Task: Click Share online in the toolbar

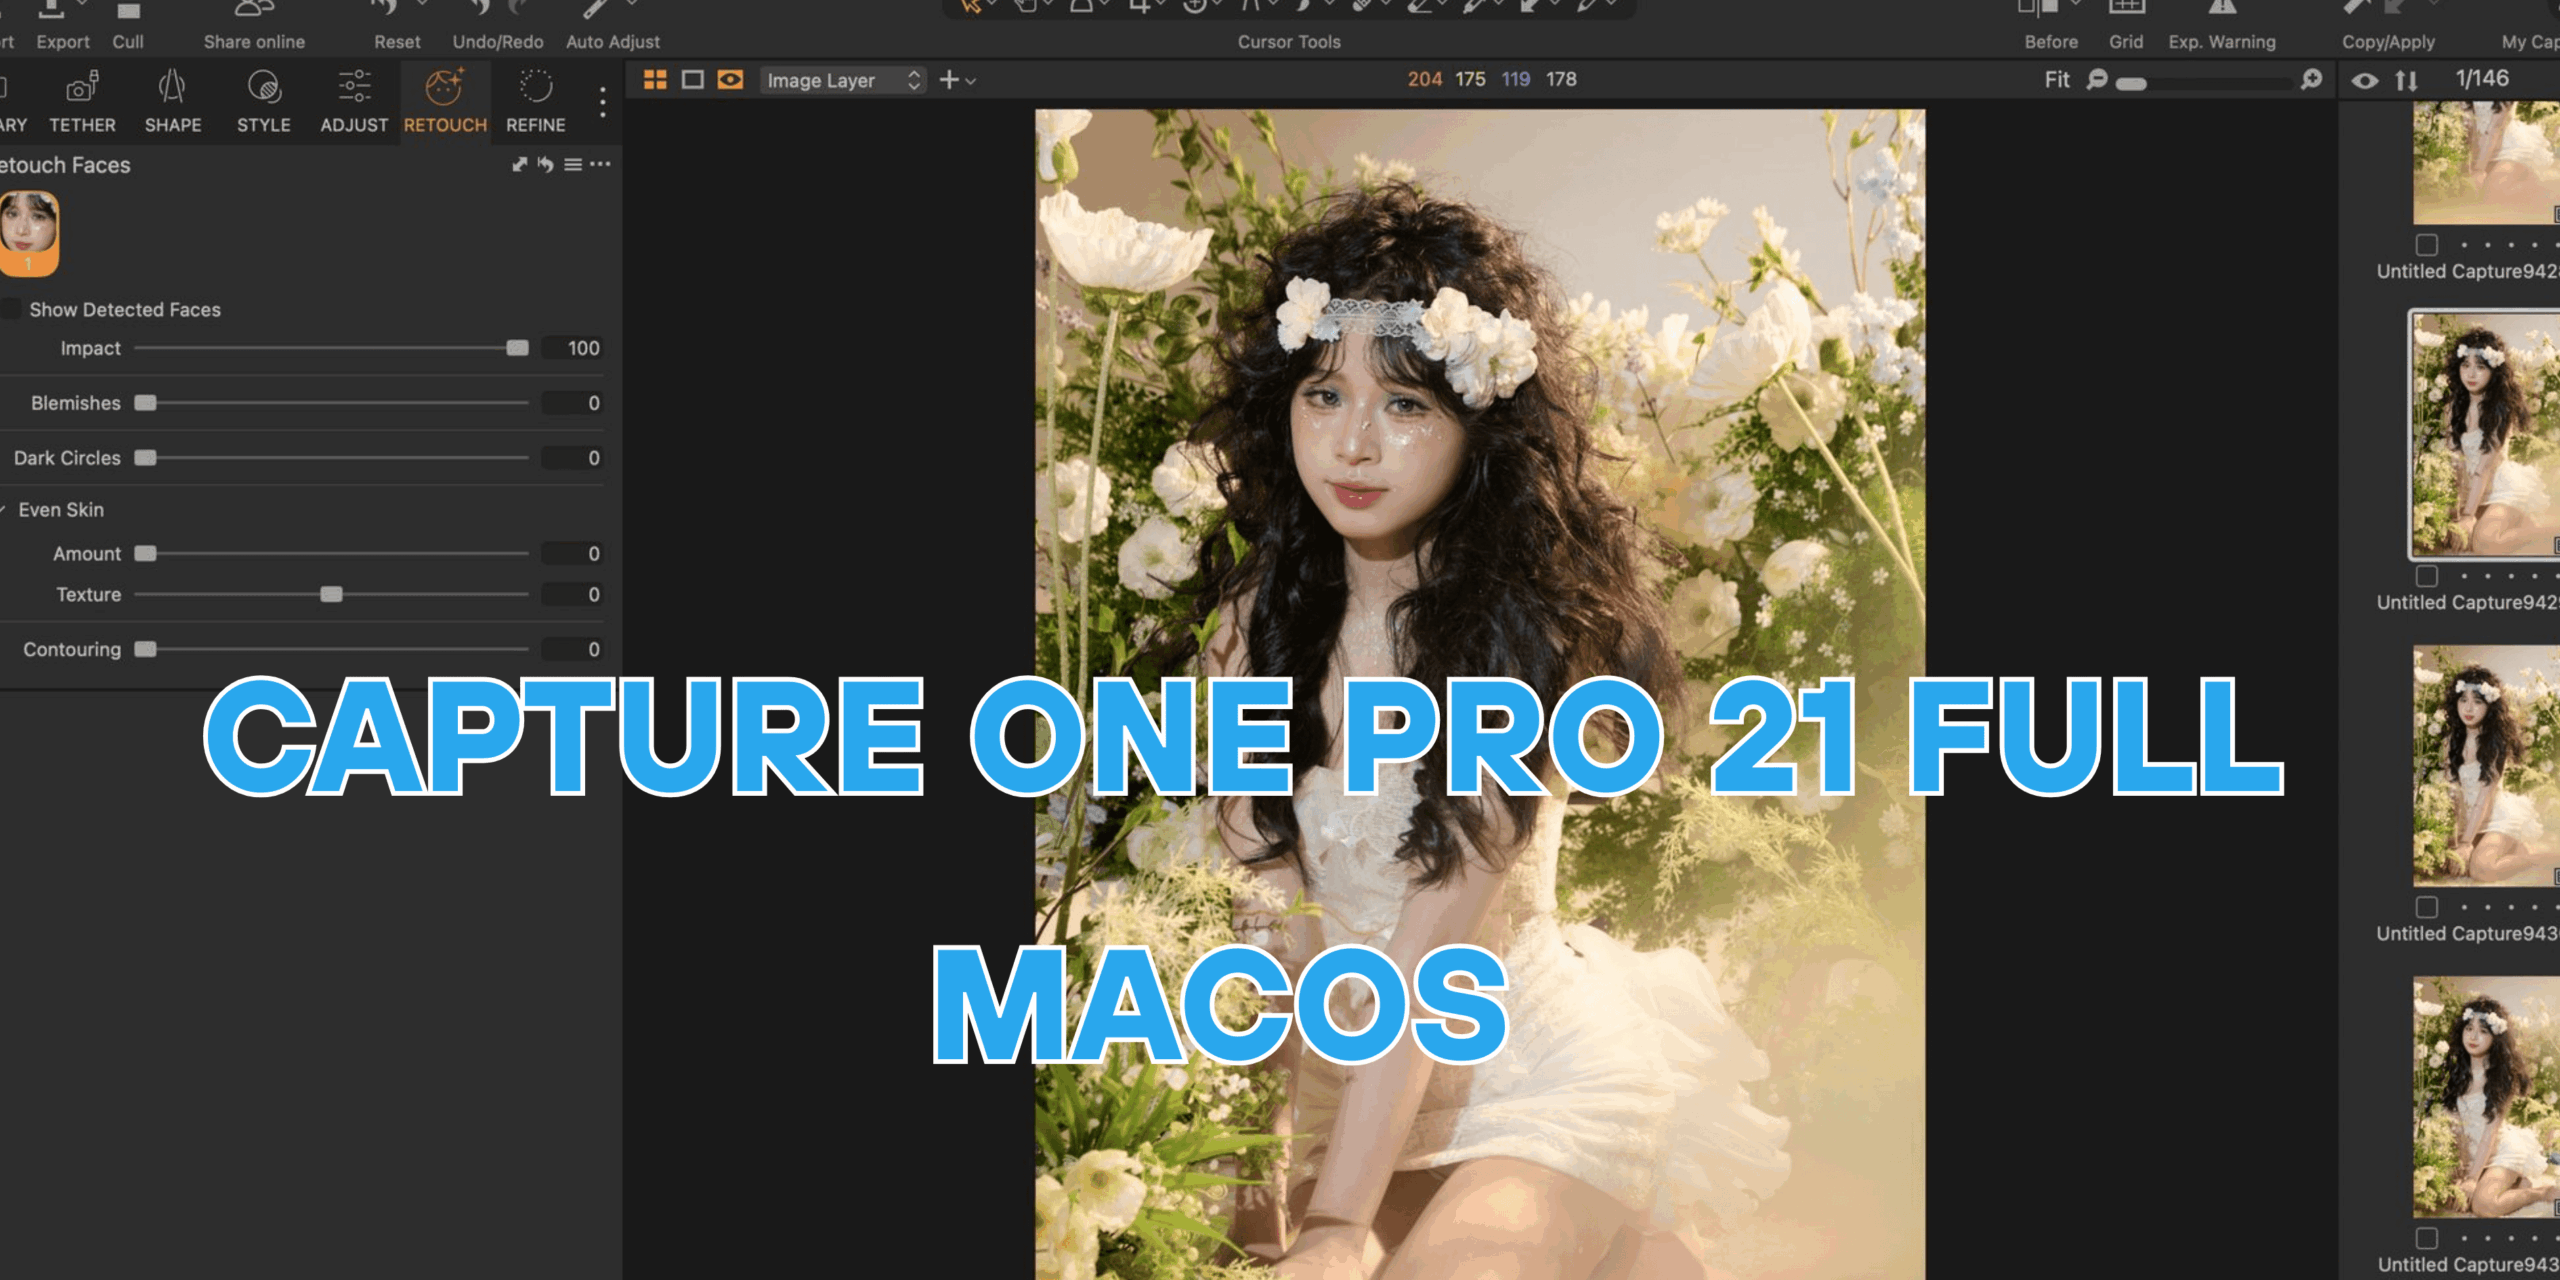Action: tap(254, 26)
